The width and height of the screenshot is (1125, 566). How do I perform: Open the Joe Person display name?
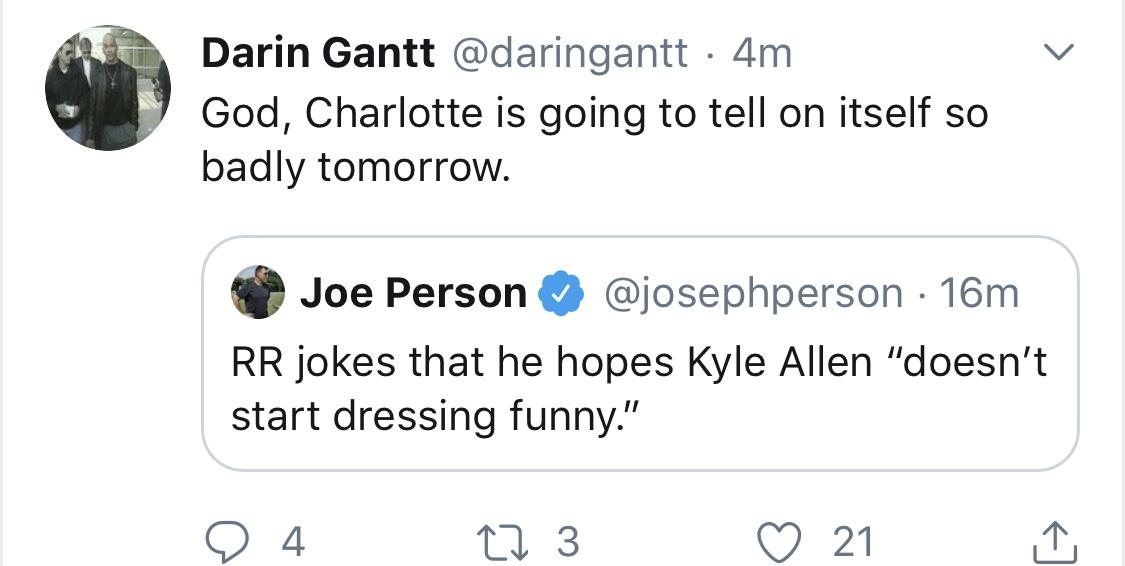[413, 293]
